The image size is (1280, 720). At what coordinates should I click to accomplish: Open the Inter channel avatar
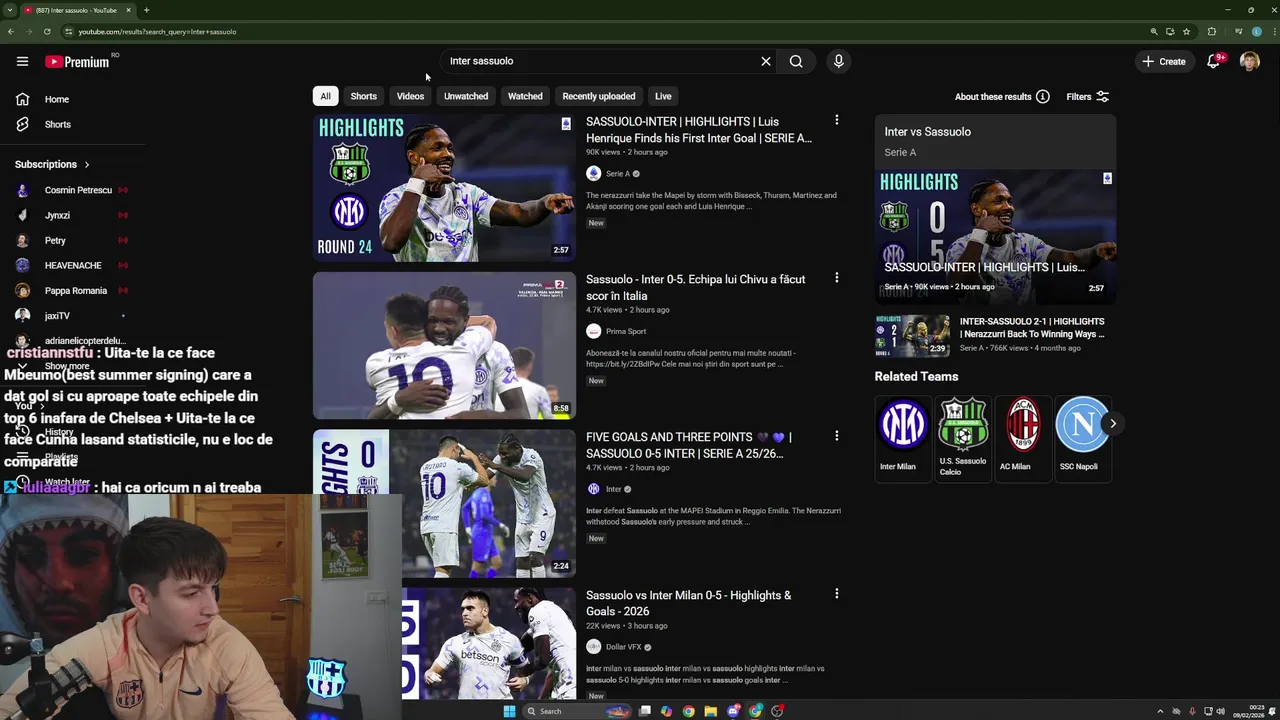[593, 489]
